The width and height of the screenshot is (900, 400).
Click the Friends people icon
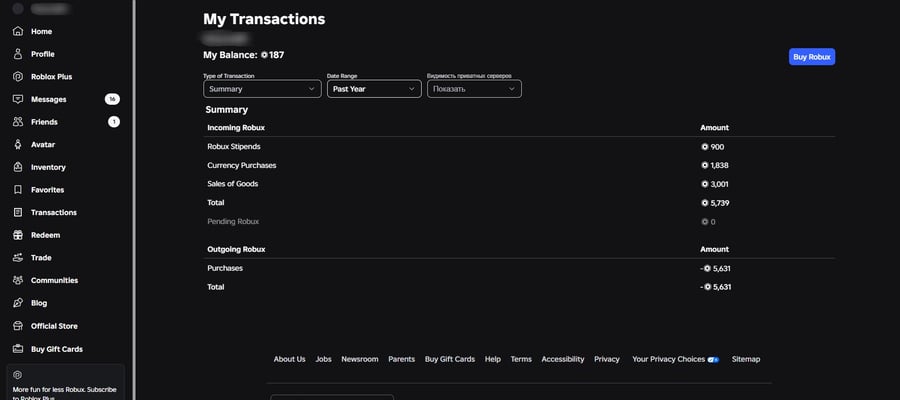click(x=18, y=122)
